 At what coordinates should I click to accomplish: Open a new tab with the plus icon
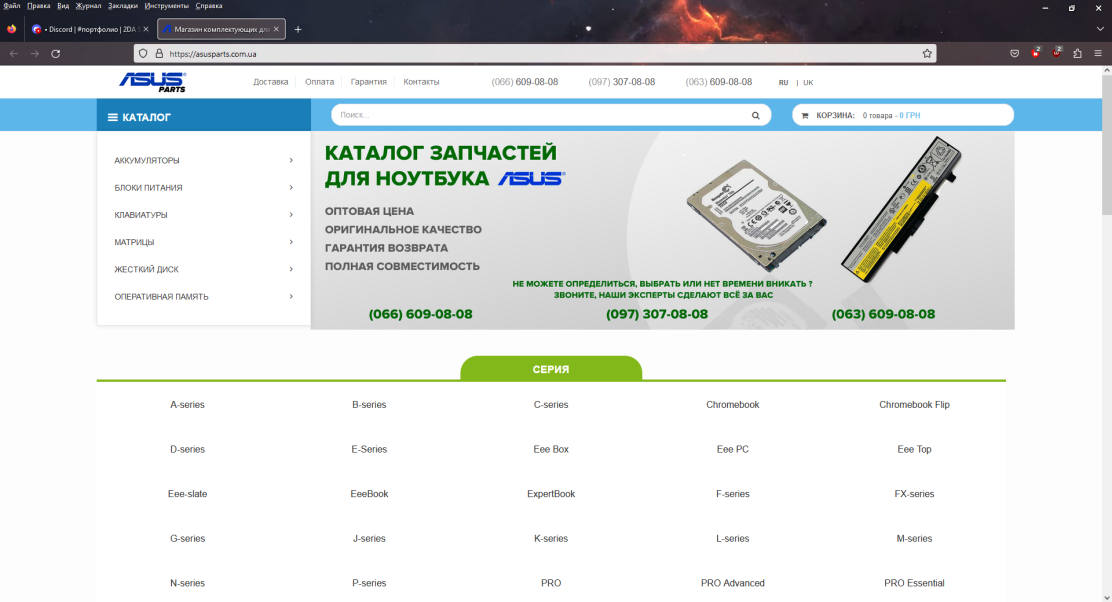298,29
